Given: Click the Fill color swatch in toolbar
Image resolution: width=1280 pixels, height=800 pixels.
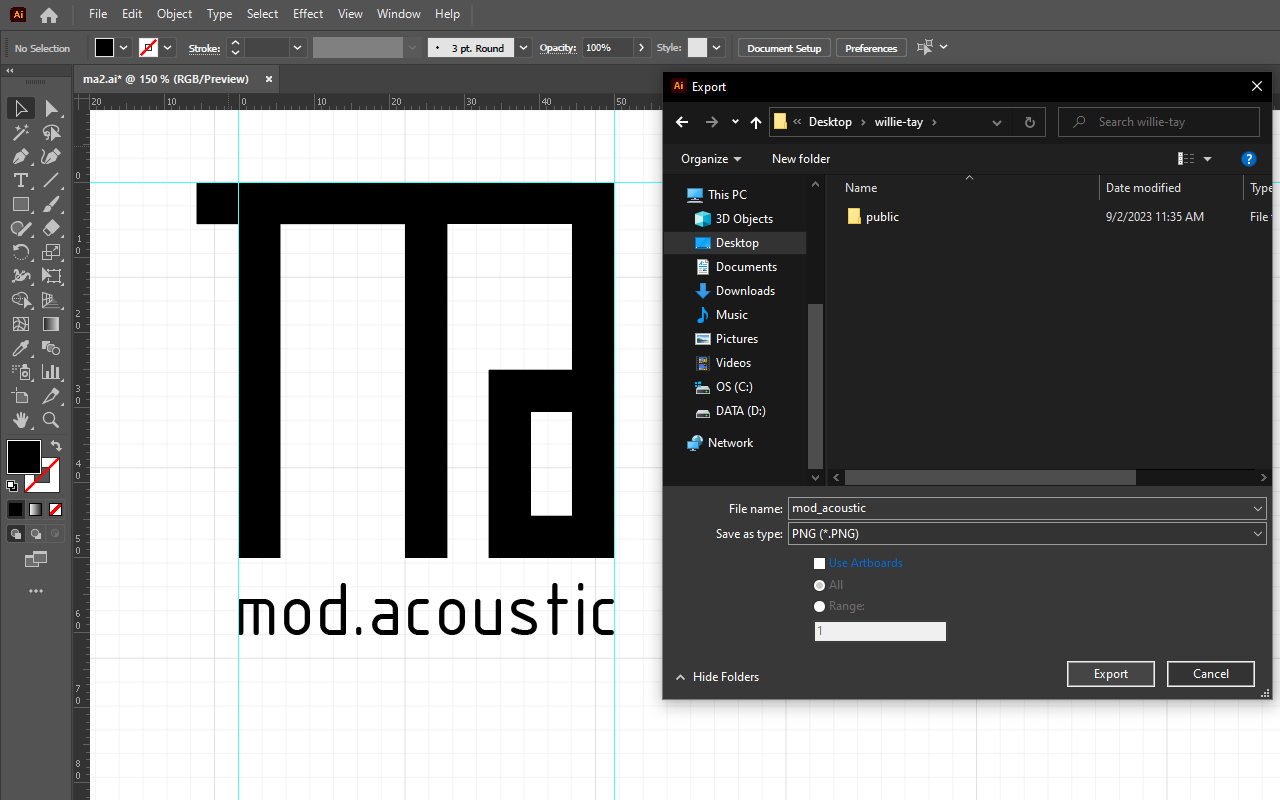Looking at the screenshot, I should pyautogui.click(x=23, y=456).
